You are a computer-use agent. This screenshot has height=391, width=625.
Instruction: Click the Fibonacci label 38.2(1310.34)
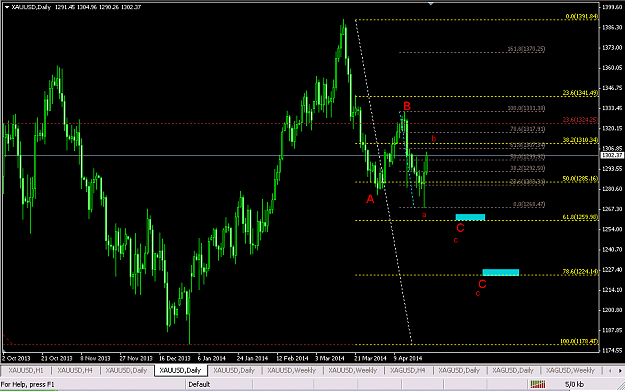580,140
